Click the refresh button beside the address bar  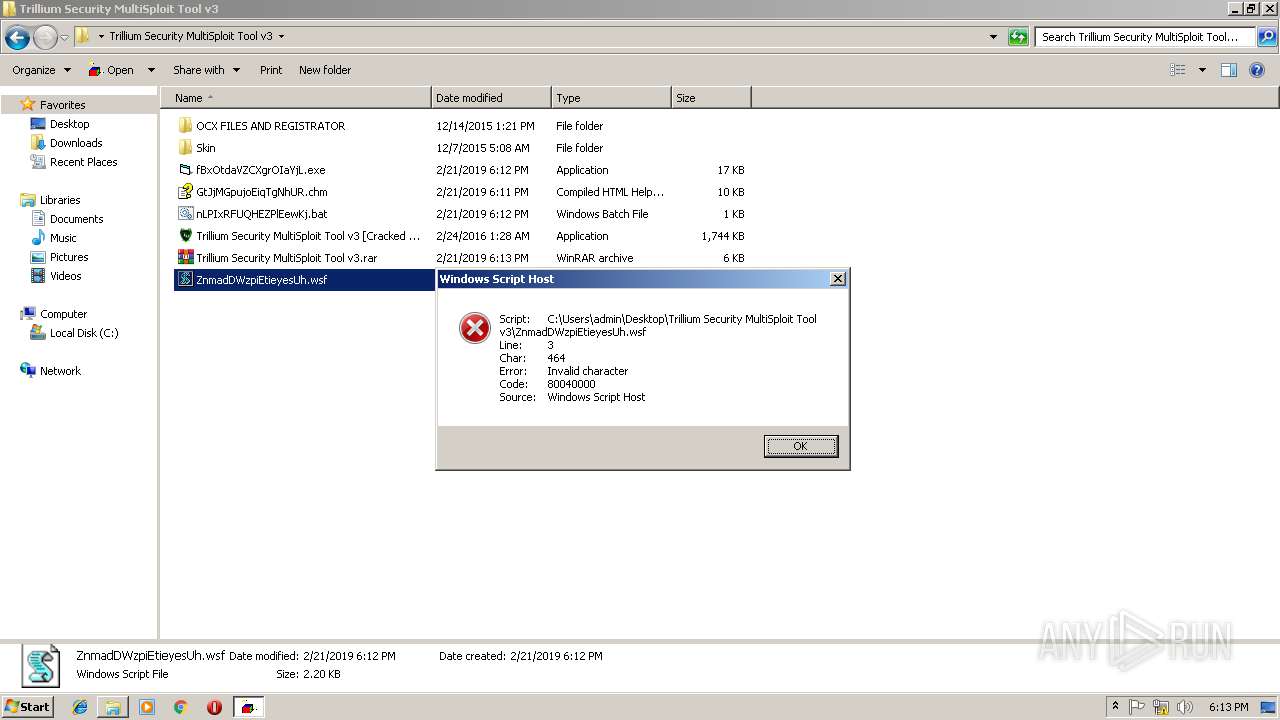point(1018,37)
